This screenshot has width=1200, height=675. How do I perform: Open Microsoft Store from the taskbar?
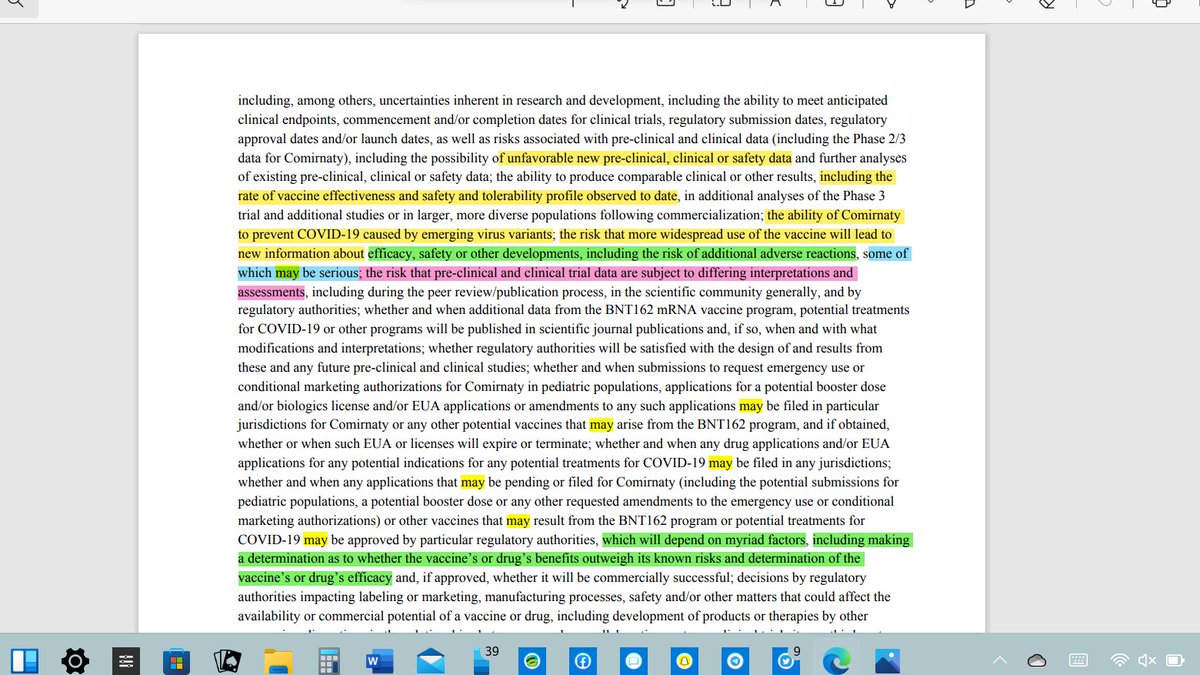pyautogui.click(x=177, y=661)
